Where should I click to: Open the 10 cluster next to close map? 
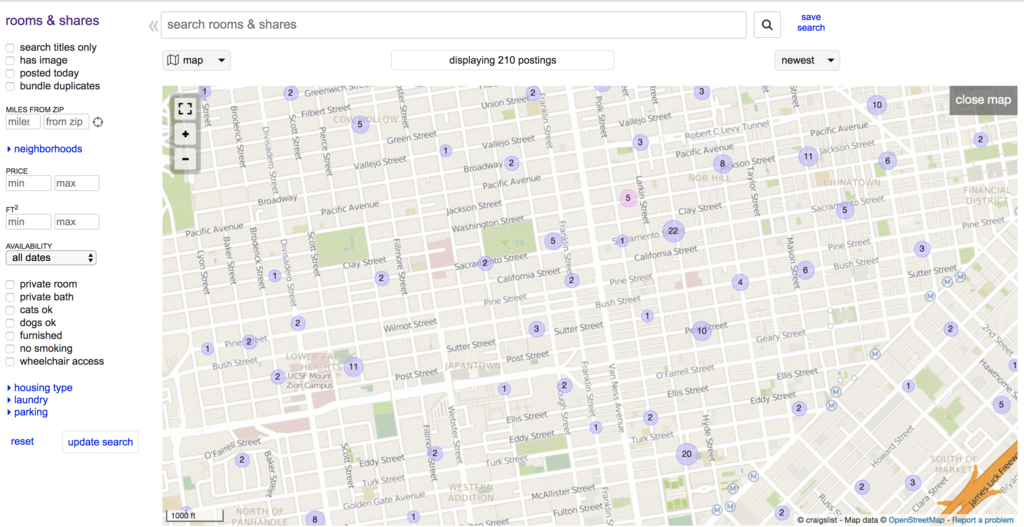(x=876, y=104)
